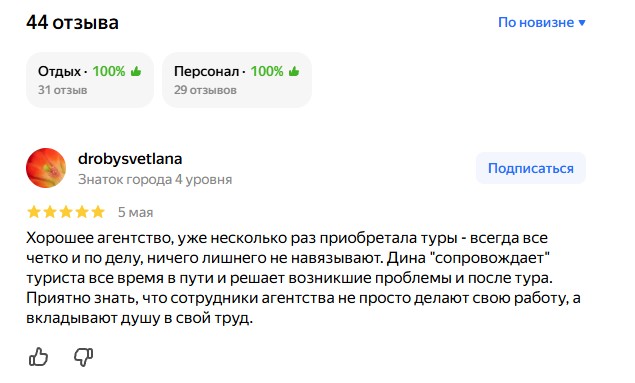635x383 pixels.
Task: Click the 5 мая review date
Action: [135, 212]
